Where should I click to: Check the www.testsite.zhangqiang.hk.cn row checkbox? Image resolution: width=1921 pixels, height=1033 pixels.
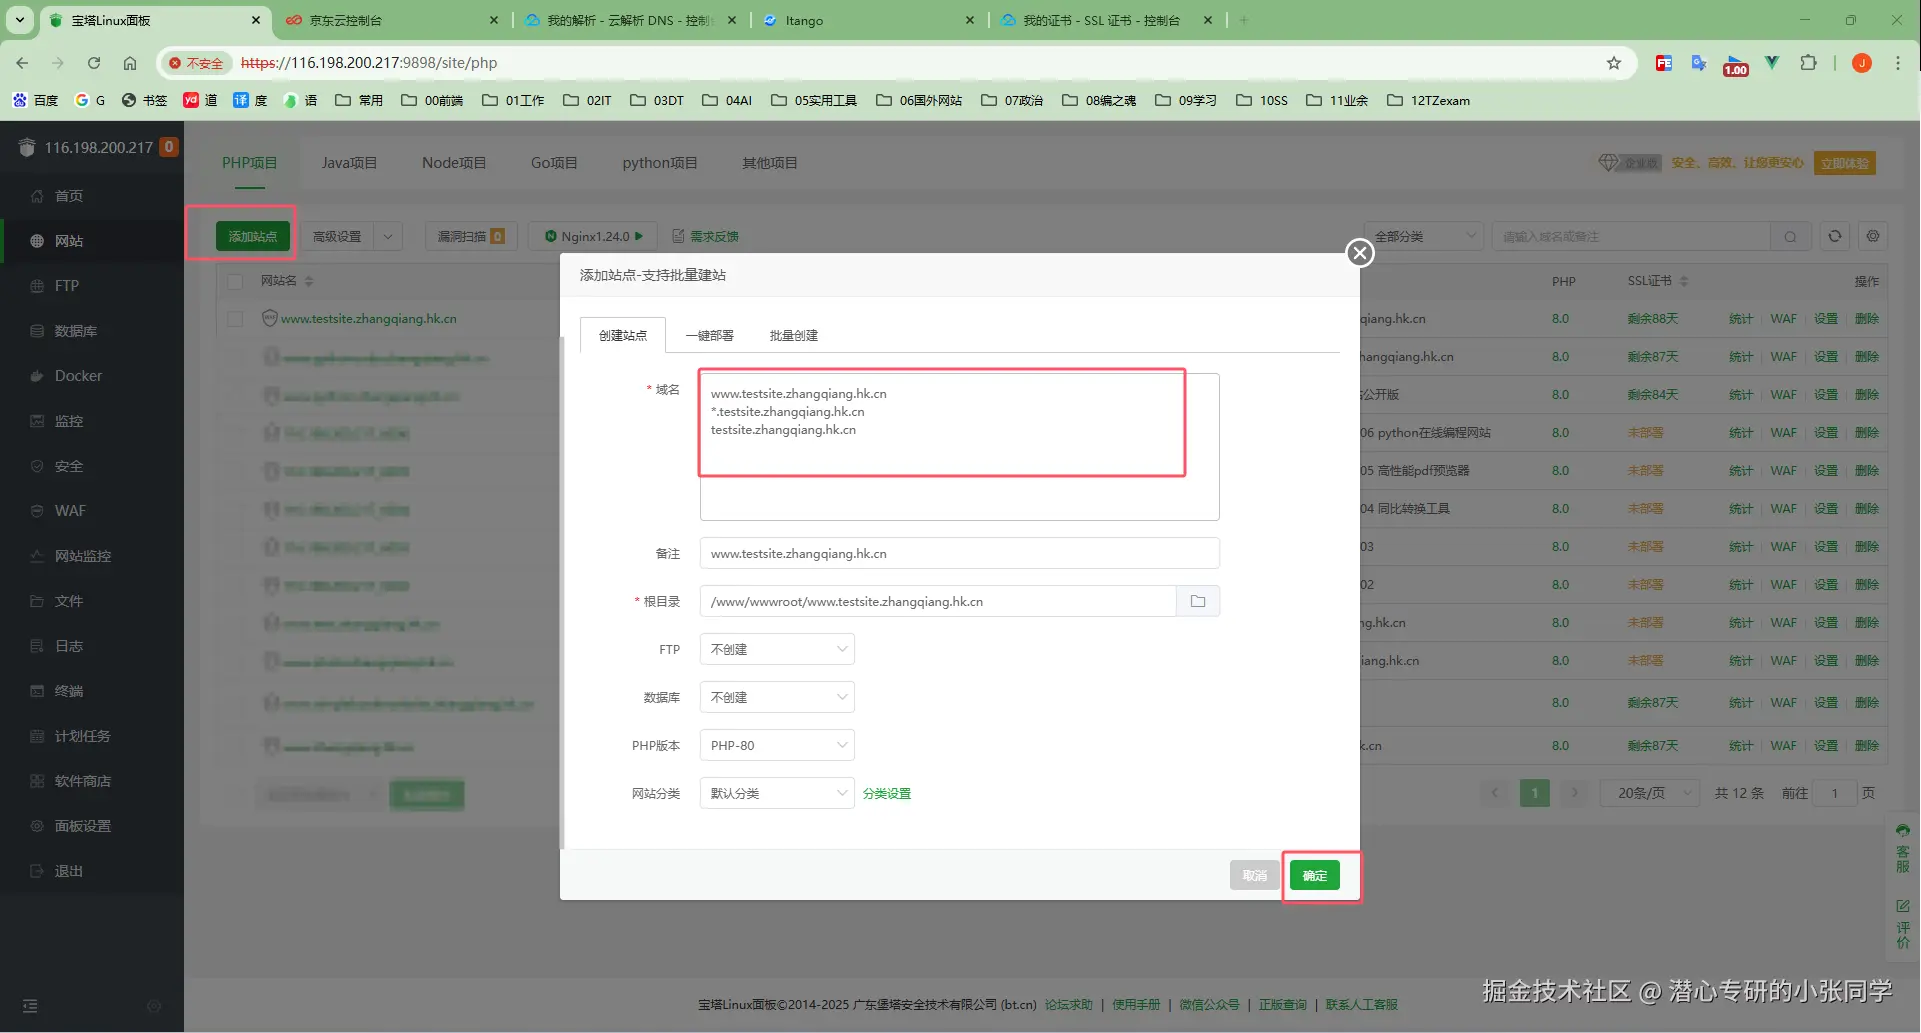pyautogui.click(x=235, y=319)
